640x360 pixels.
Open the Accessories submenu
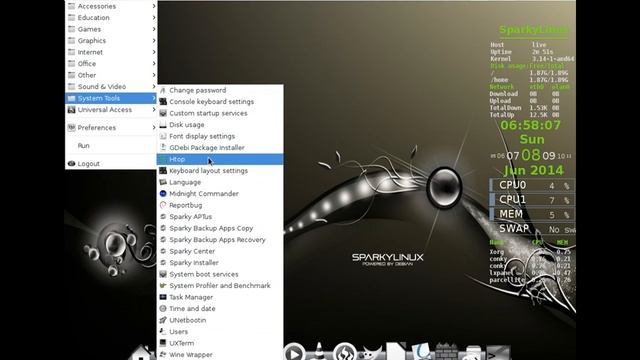point(111,6)
